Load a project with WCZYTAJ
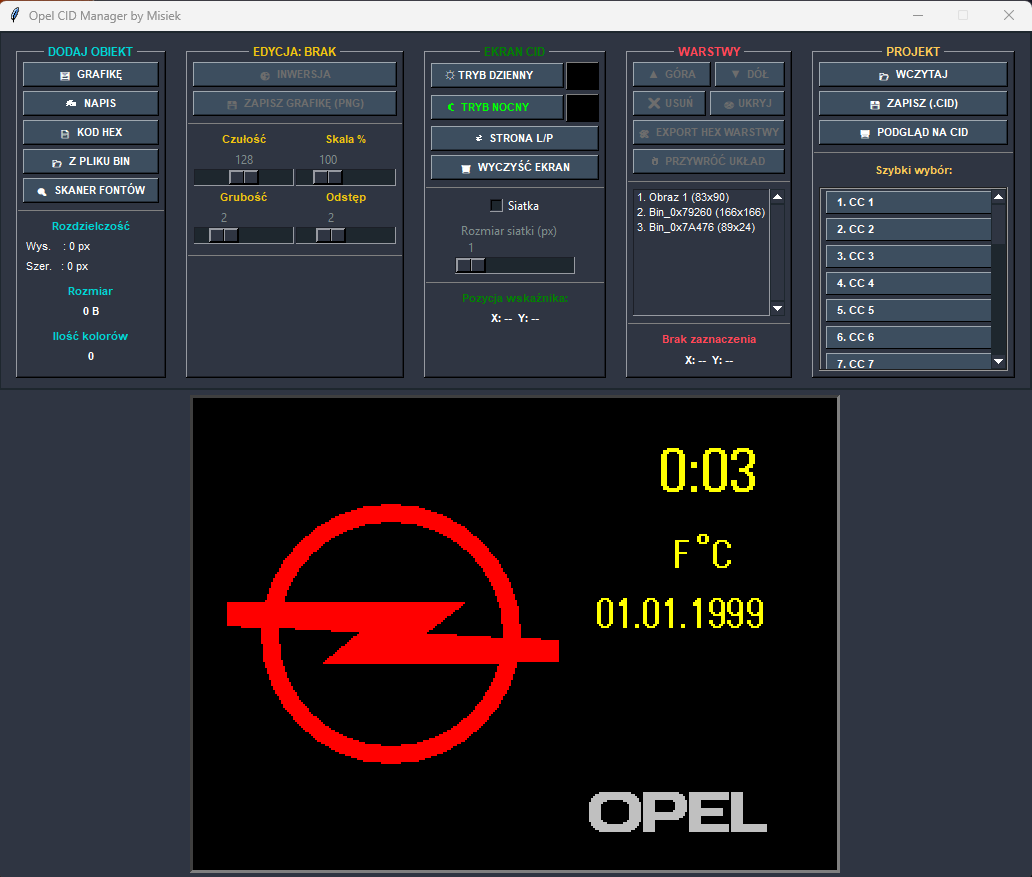Image resolution: width=1032 pixels, height=877 pixels. tap(913, 74)
